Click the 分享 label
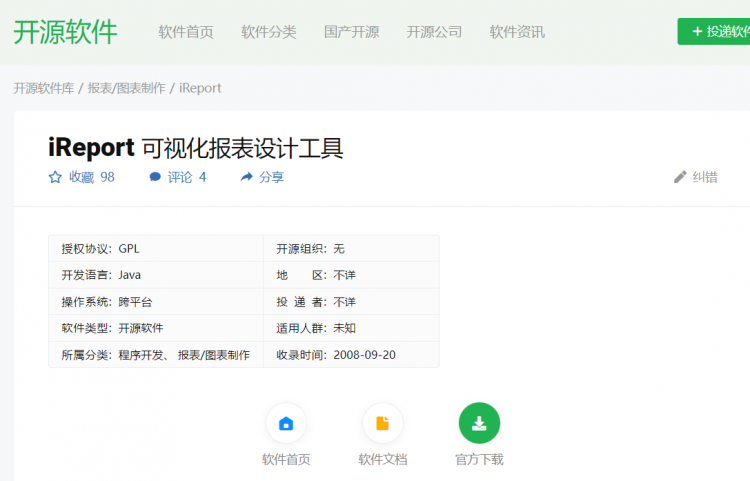Image resolution: width=750 pixels, height=481 pixels. [271, 177]
